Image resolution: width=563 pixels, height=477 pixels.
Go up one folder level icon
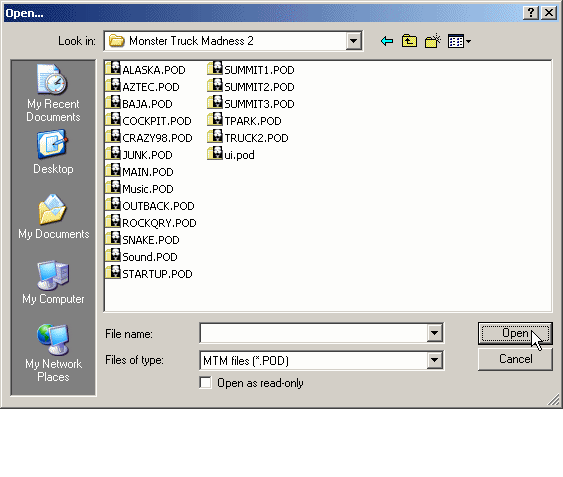pyautogui.click(x=409, y=41)
